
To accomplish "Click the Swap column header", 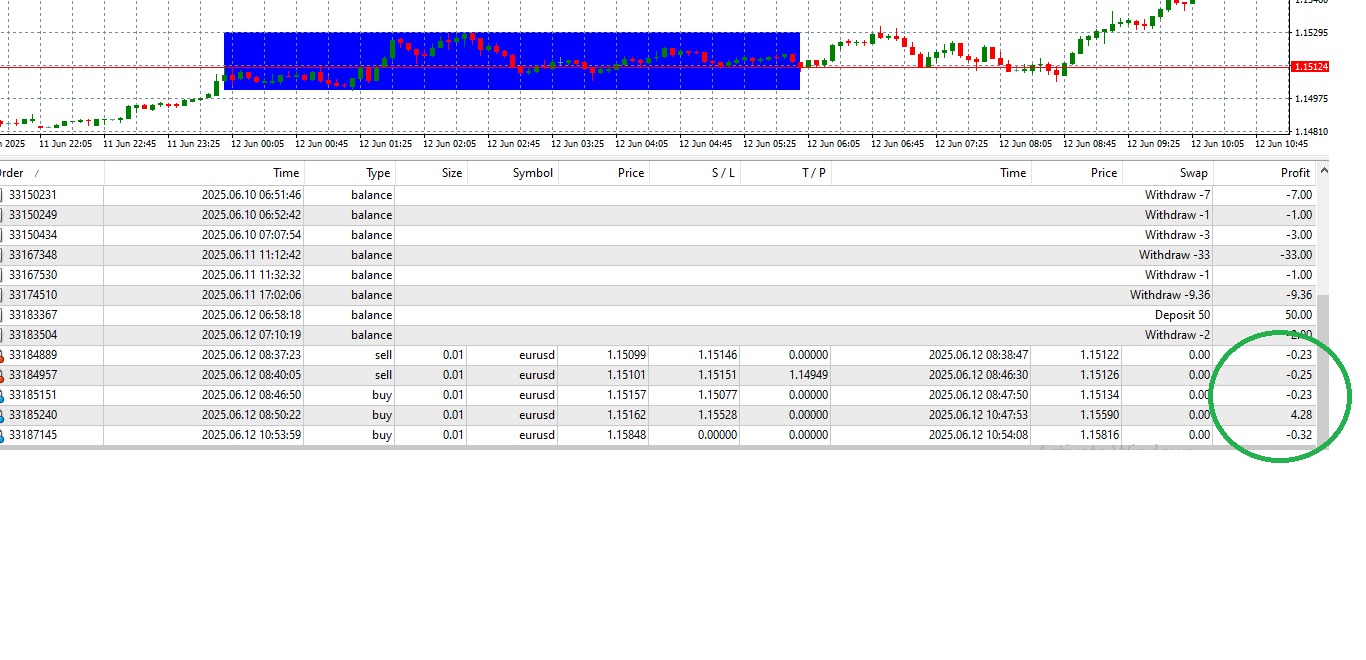I will pos(1193,173).
